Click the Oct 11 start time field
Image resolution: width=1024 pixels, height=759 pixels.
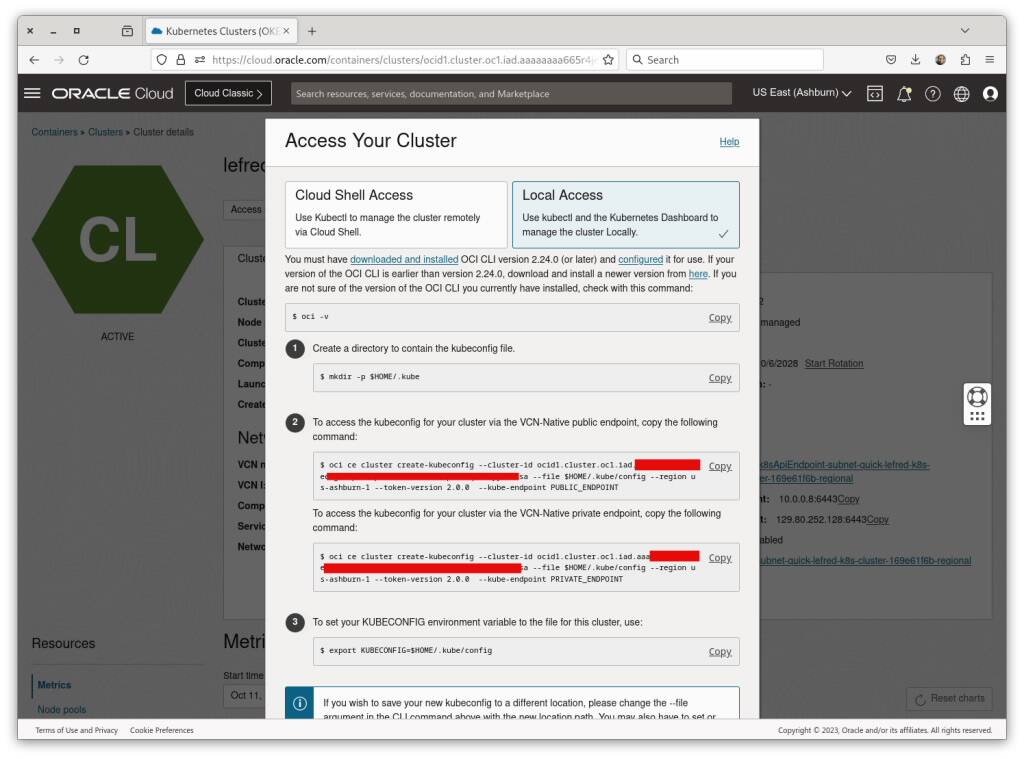pos(245,696)
